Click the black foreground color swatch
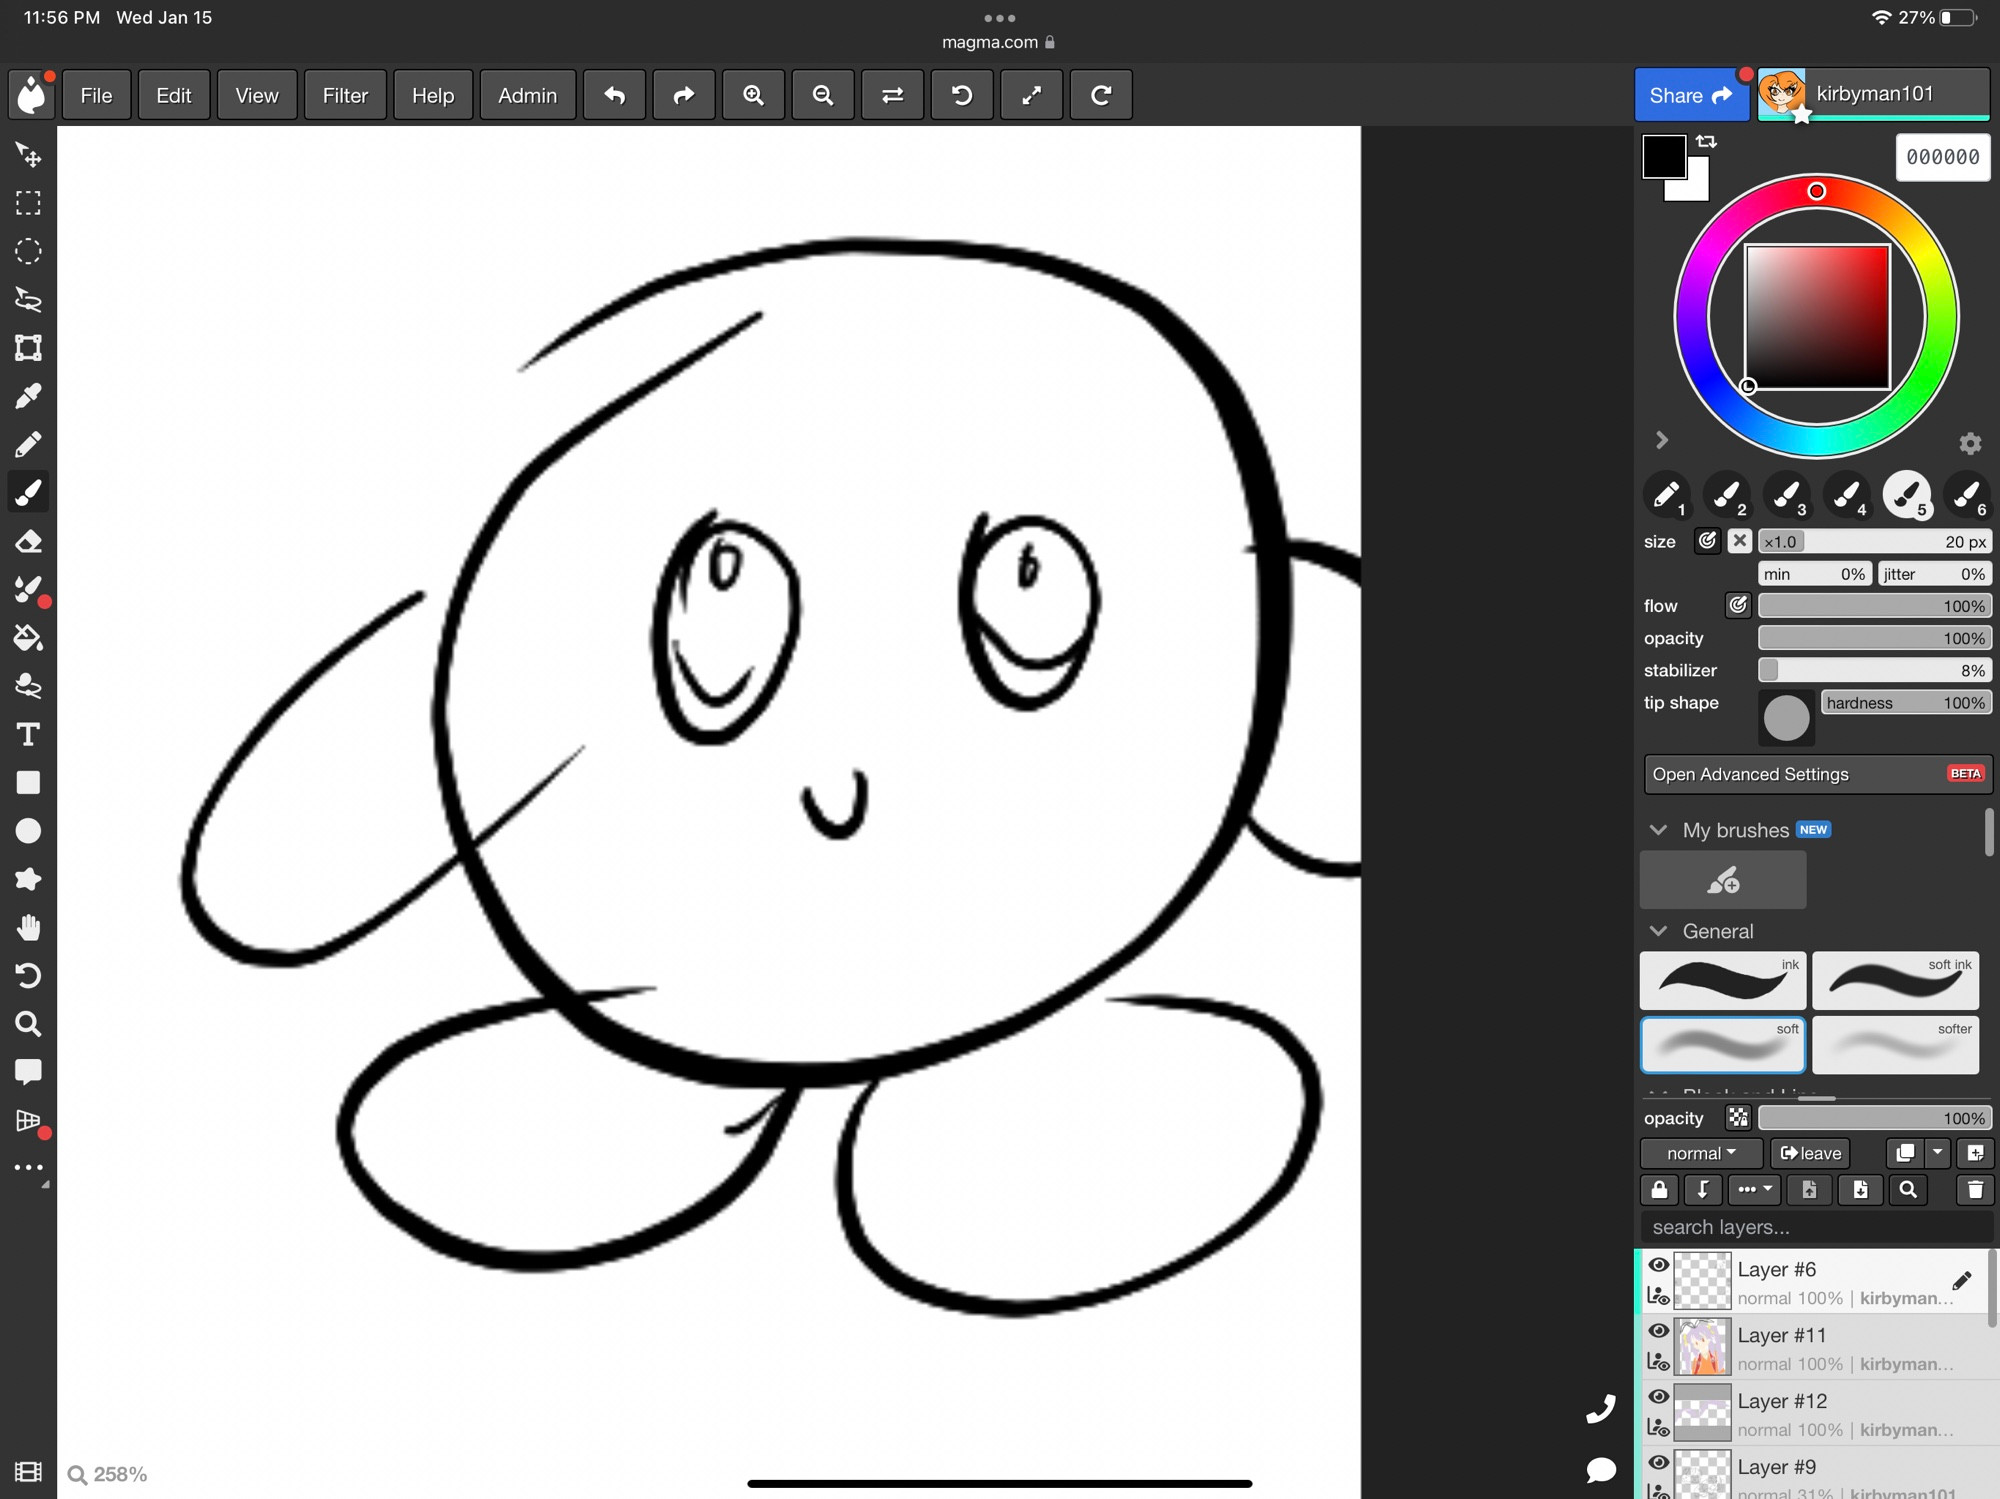Viewport: 2000px width, 1499px height. 1664,157
